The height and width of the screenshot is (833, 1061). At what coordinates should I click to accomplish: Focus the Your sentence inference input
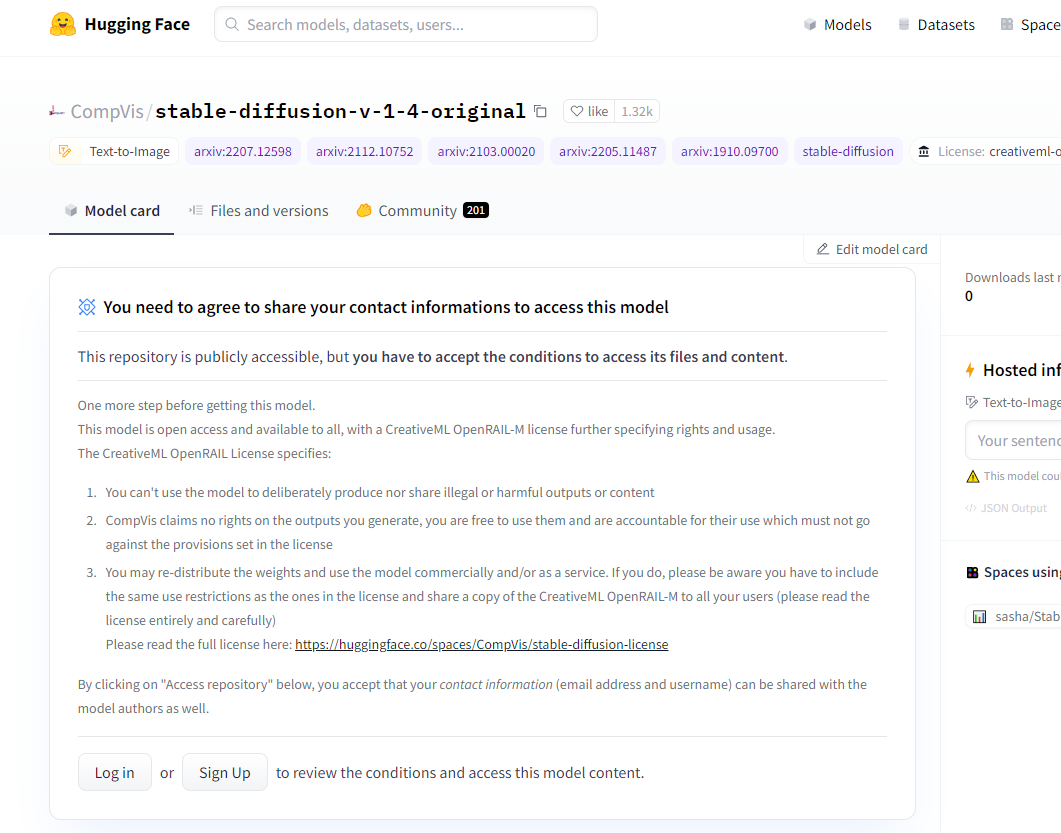point(1013,441)
